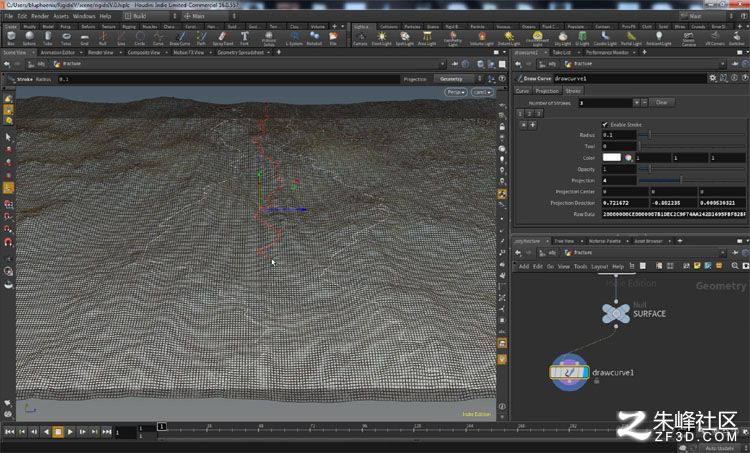Switch to the Render View tab
750x453 pixels.
(x=100, y=52)
